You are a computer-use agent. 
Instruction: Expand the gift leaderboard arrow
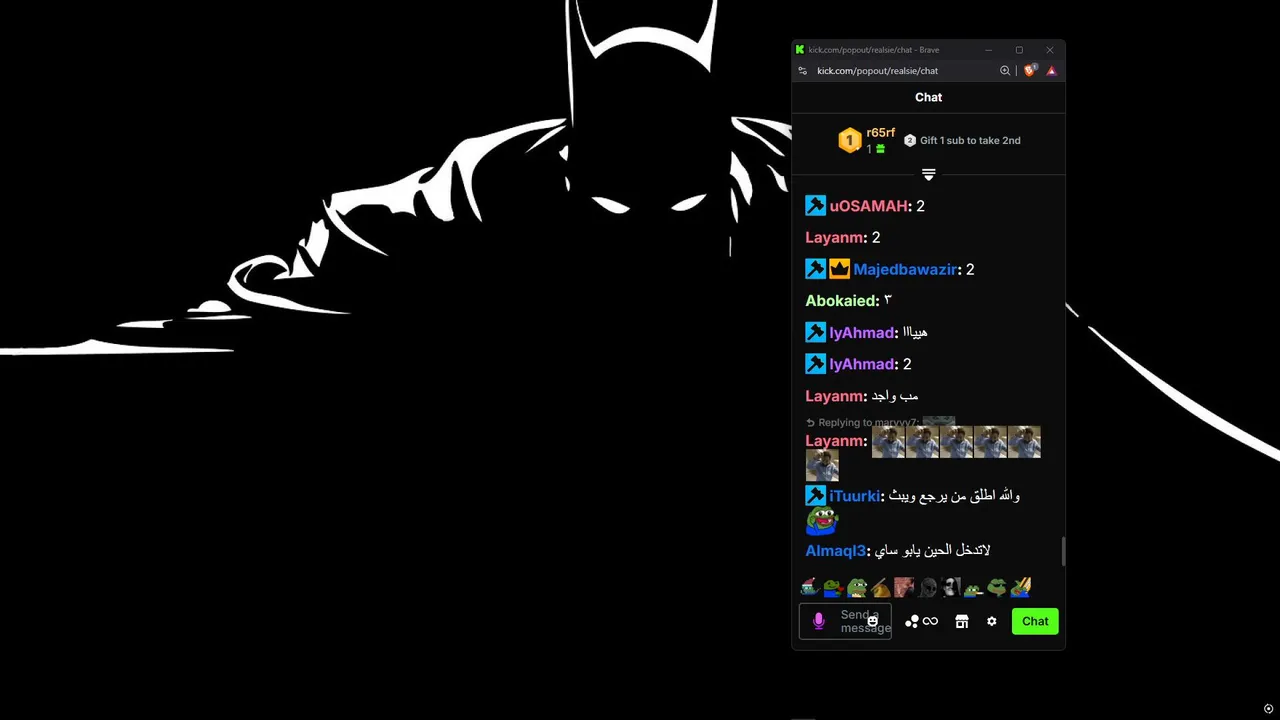click(929, 175)
